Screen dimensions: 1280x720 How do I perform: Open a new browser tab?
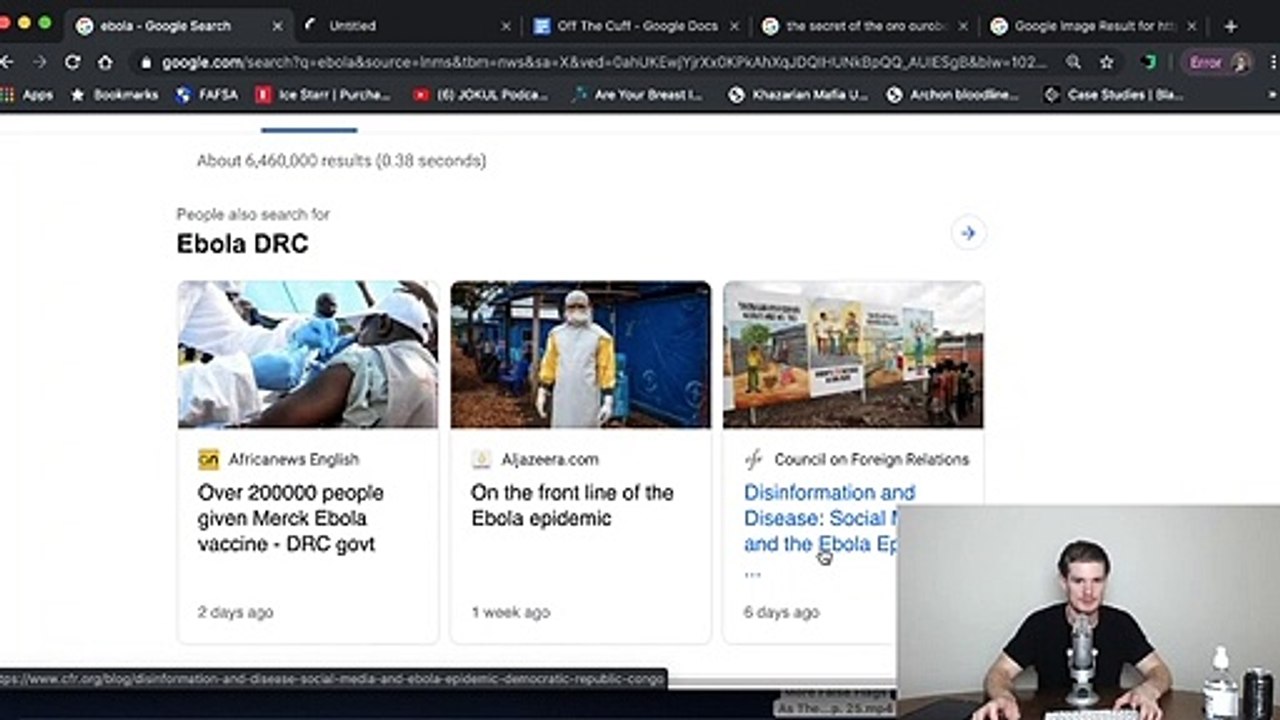pos(1230,26)
